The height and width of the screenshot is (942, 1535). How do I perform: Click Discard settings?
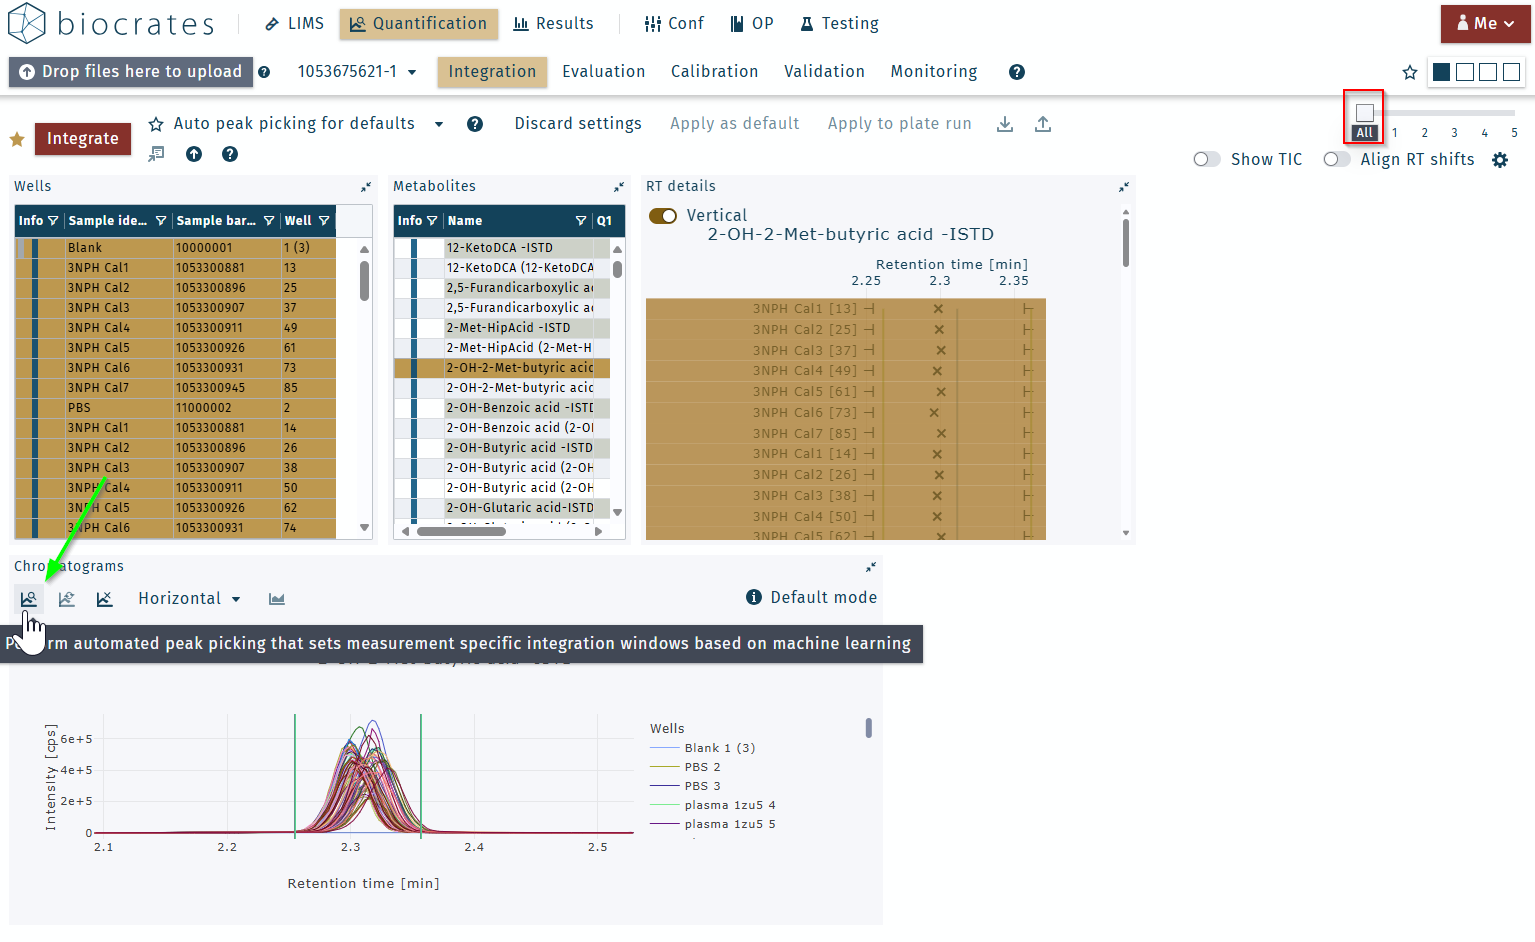pyautogui.click(x=578, y=124)
